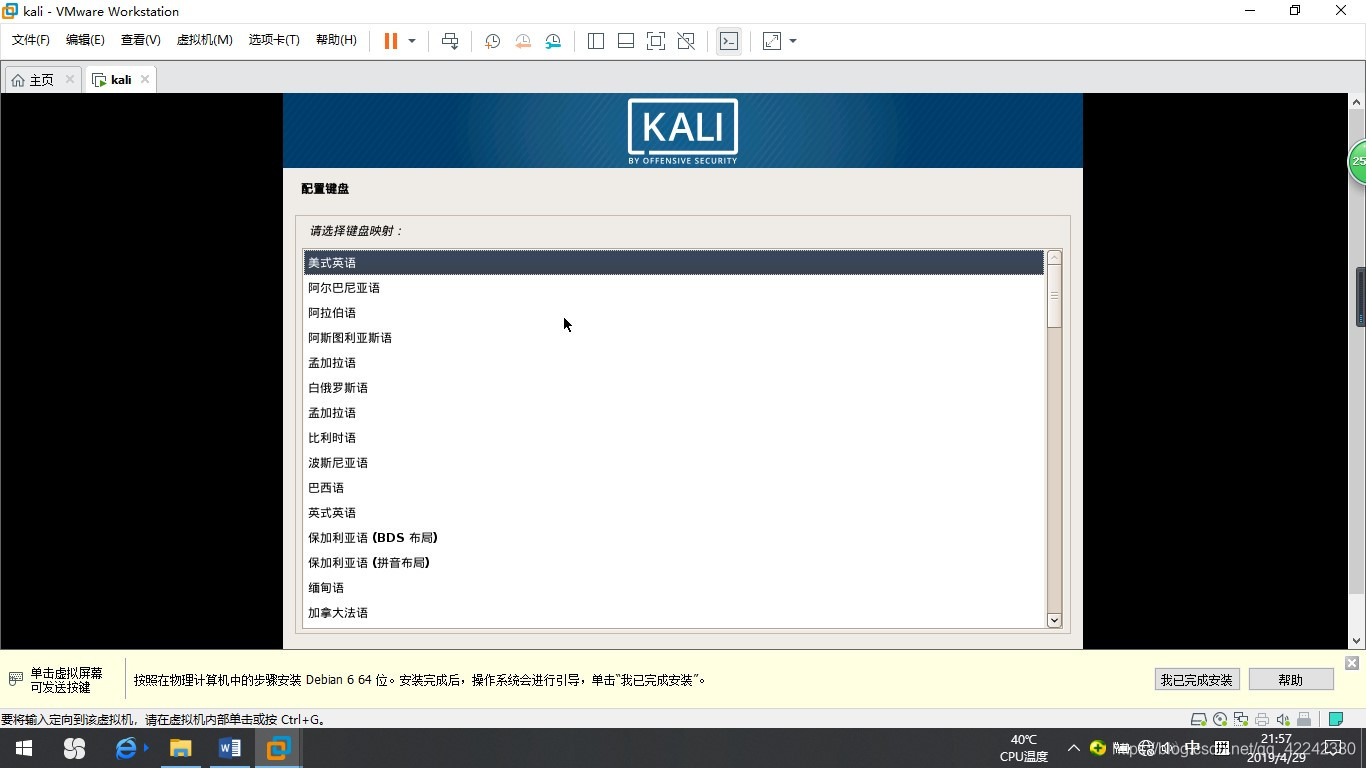Open the 编辑(E) menu
The height and width of the screenshot is (768, 1366).
(85, 40)
